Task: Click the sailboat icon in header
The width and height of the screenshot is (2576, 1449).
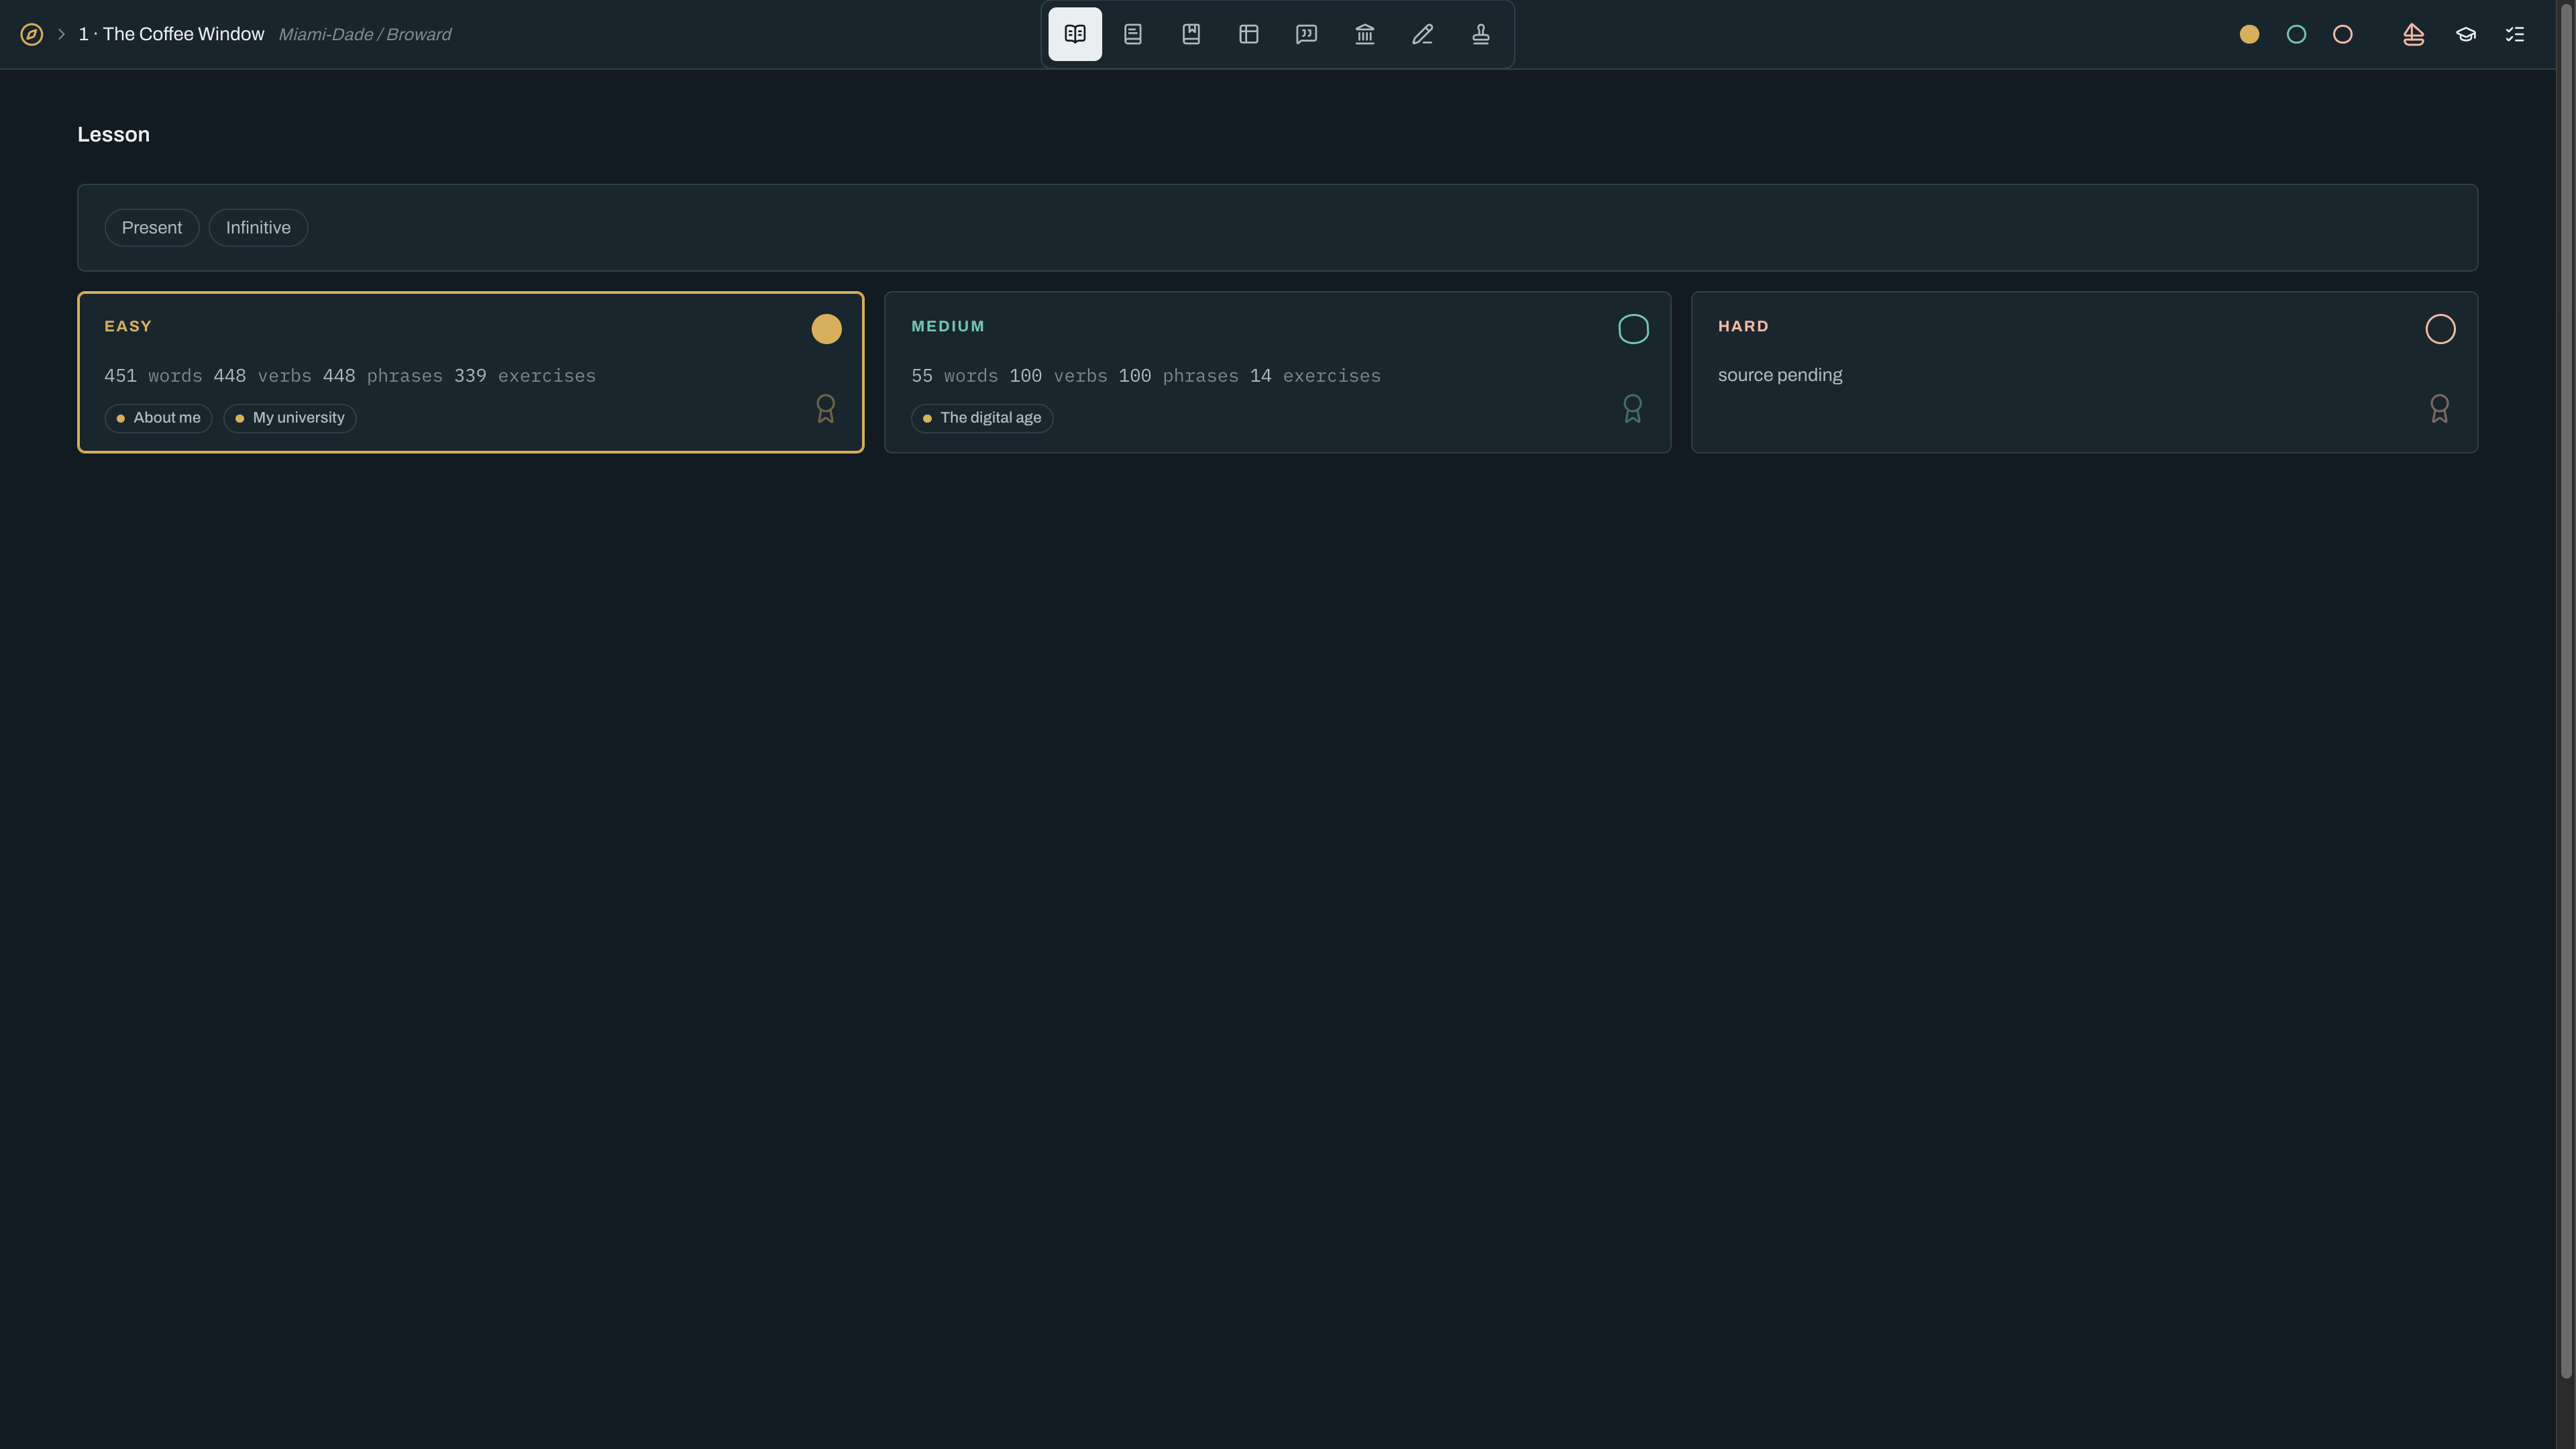Action: pos(2414,34)
